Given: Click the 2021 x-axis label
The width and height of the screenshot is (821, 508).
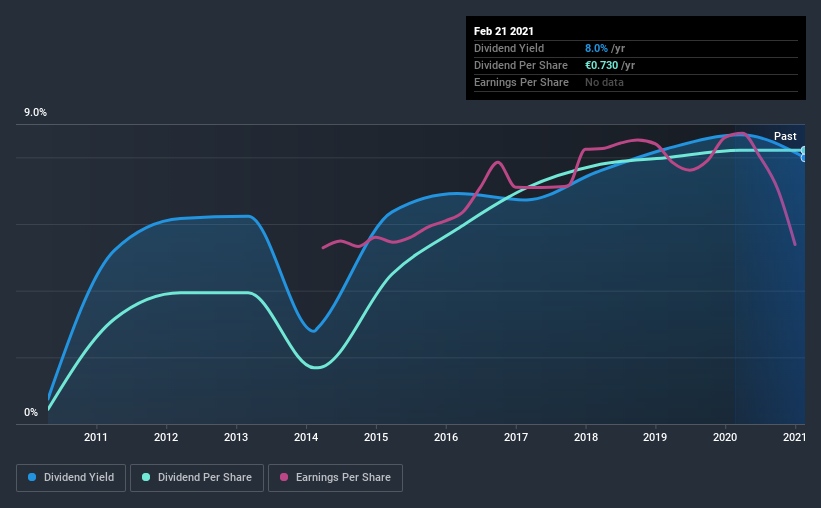Looking at the screenshot, I should point(794,437).
